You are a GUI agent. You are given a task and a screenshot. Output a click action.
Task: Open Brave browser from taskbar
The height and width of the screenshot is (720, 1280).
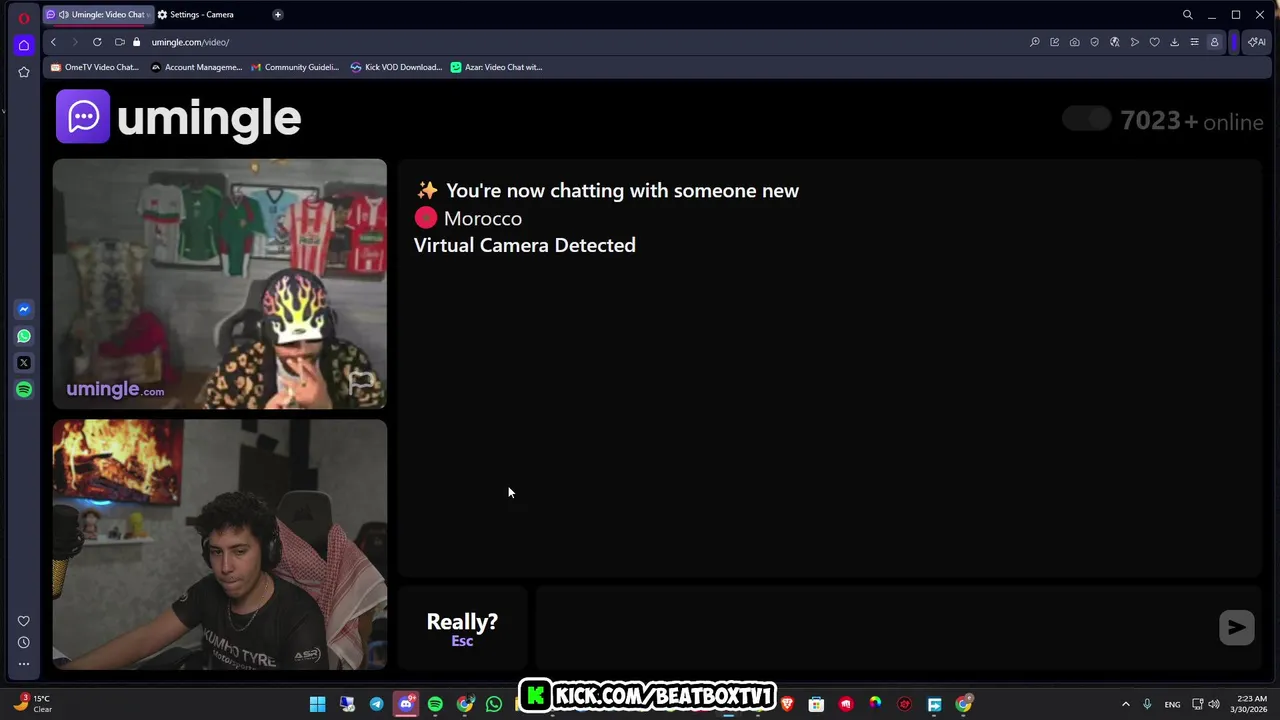[x=787, y=704]
